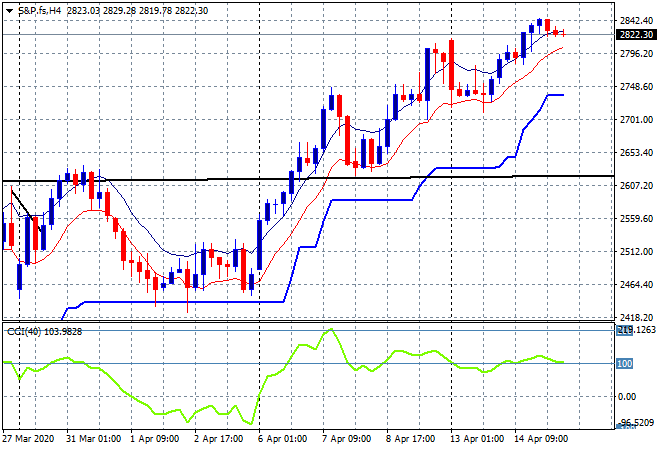The image size is (660, 450).
Task: Click the 2607.20 price axis label
Action: 636,186
